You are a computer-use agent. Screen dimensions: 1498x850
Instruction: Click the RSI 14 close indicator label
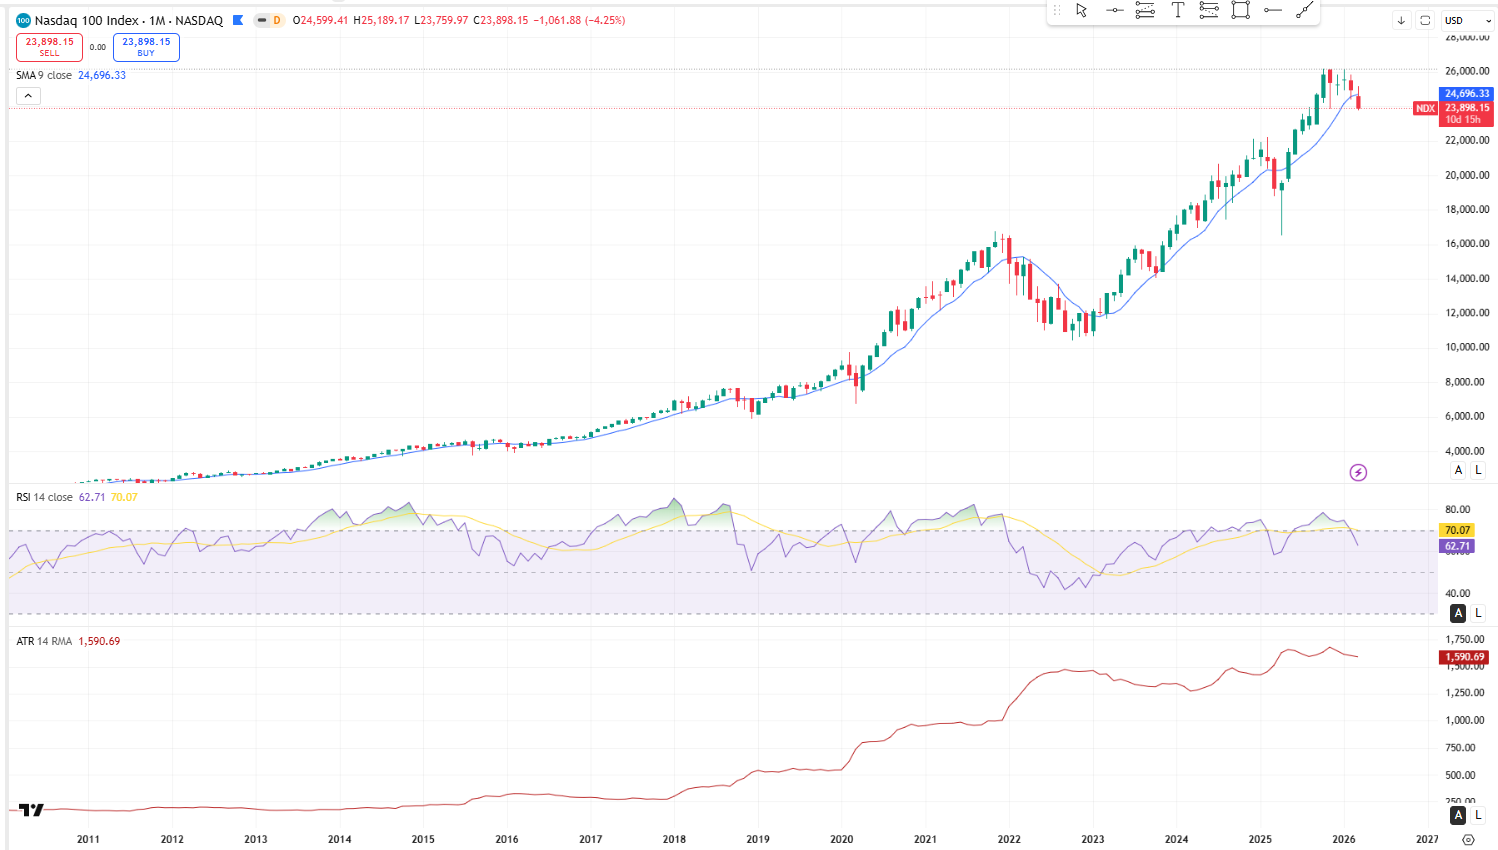tap(44, 497)
